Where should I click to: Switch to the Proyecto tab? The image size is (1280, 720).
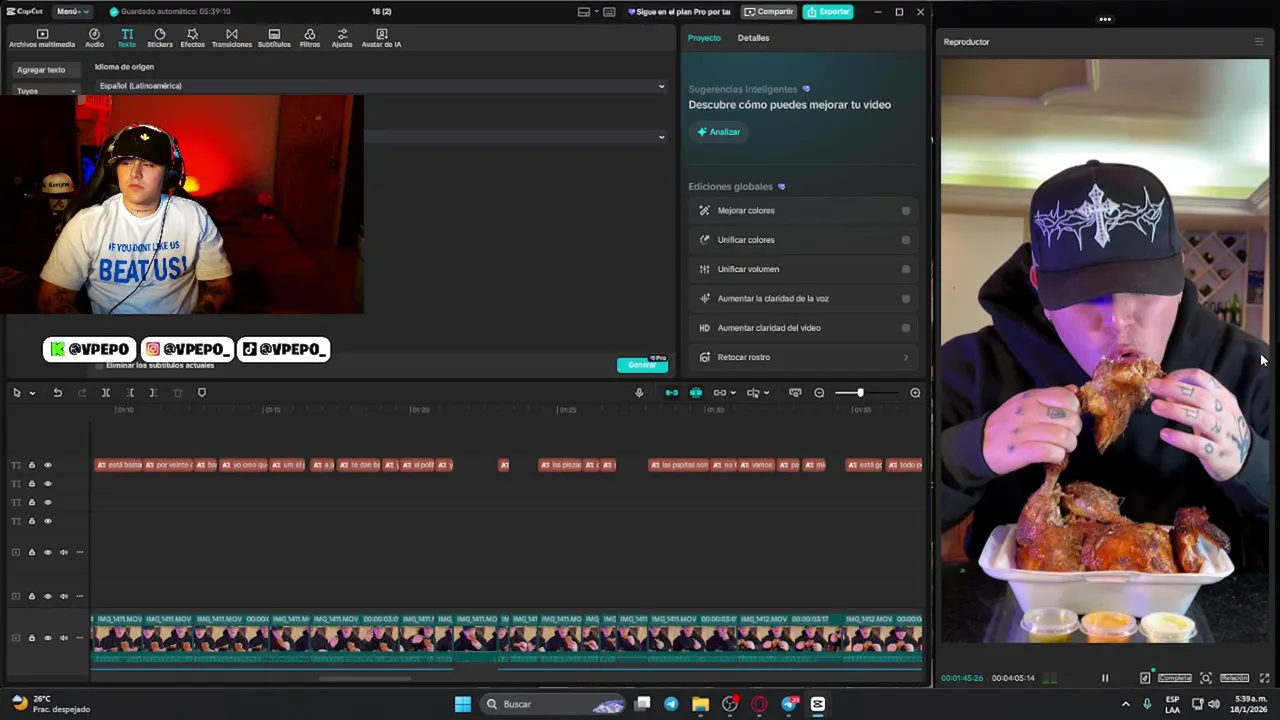tap(704, 38)
